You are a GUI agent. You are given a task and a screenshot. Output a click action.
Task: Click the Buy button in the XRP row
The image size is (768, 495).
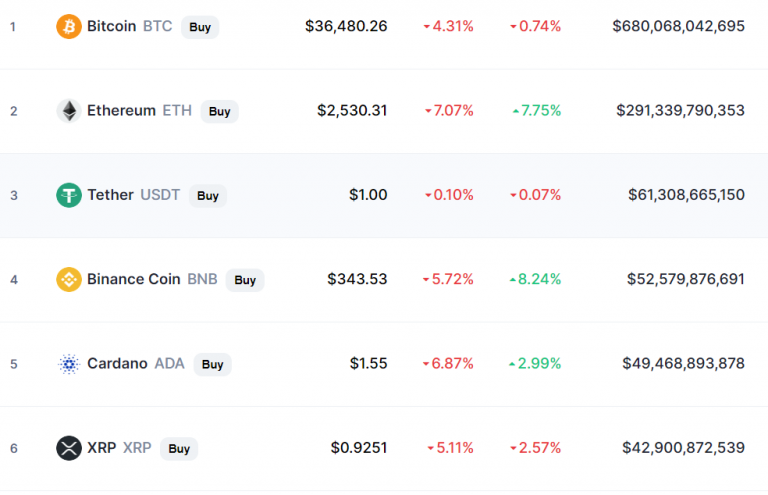pos(179,448)
